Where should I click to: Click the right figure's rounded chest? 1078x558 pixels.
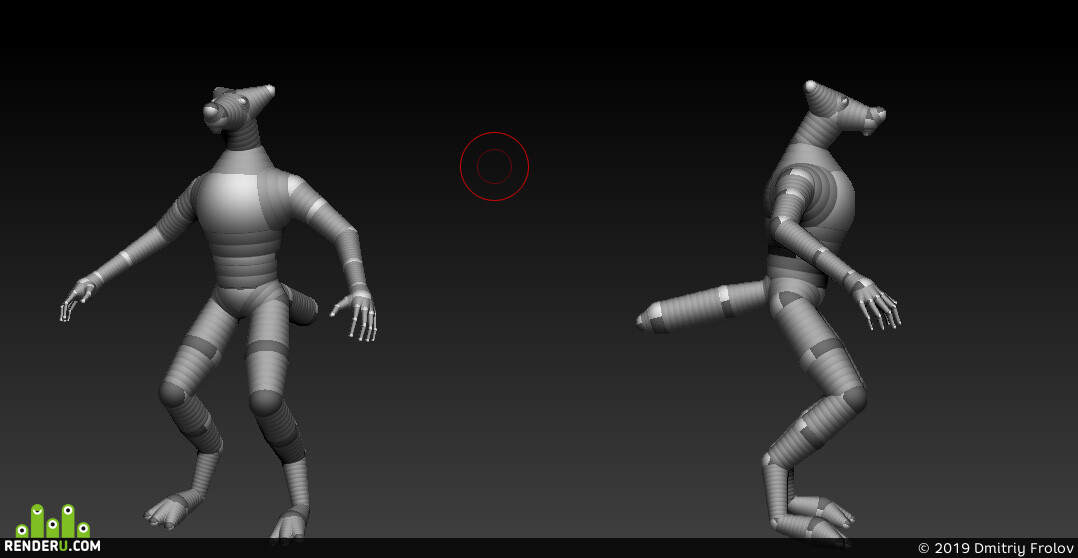pos(825,192)
